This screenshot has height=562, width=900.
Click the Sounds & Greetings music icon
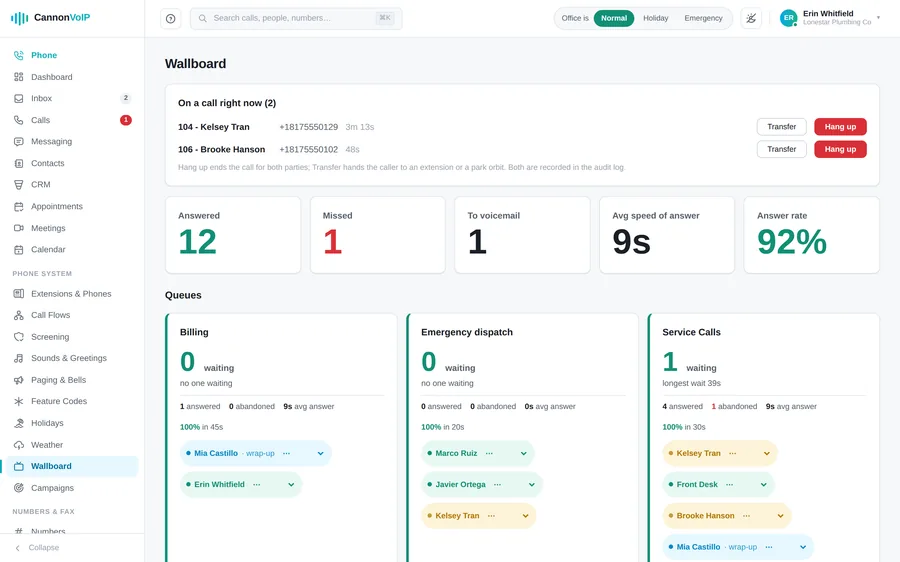click(x=19, y=358)
